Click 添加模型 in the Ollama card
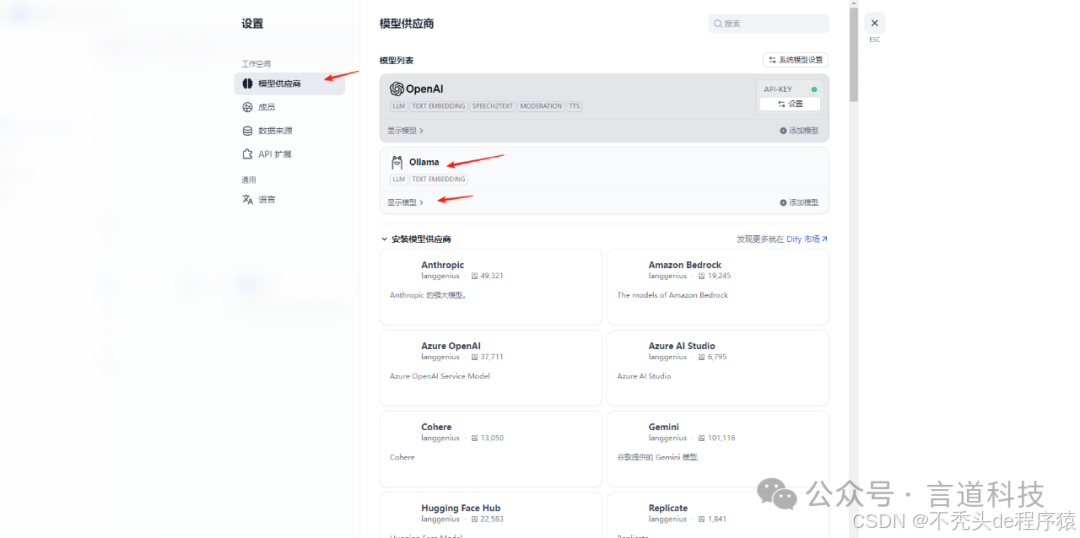Screen dimensions: 1080x538 tap(799, 203)
